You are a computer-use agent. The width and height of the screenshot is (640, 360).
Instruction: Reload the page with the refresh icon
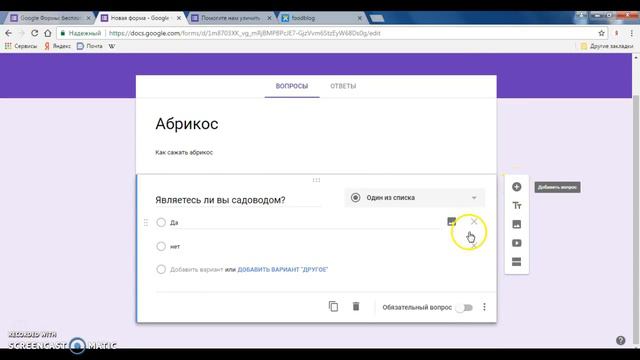point(35,33)
